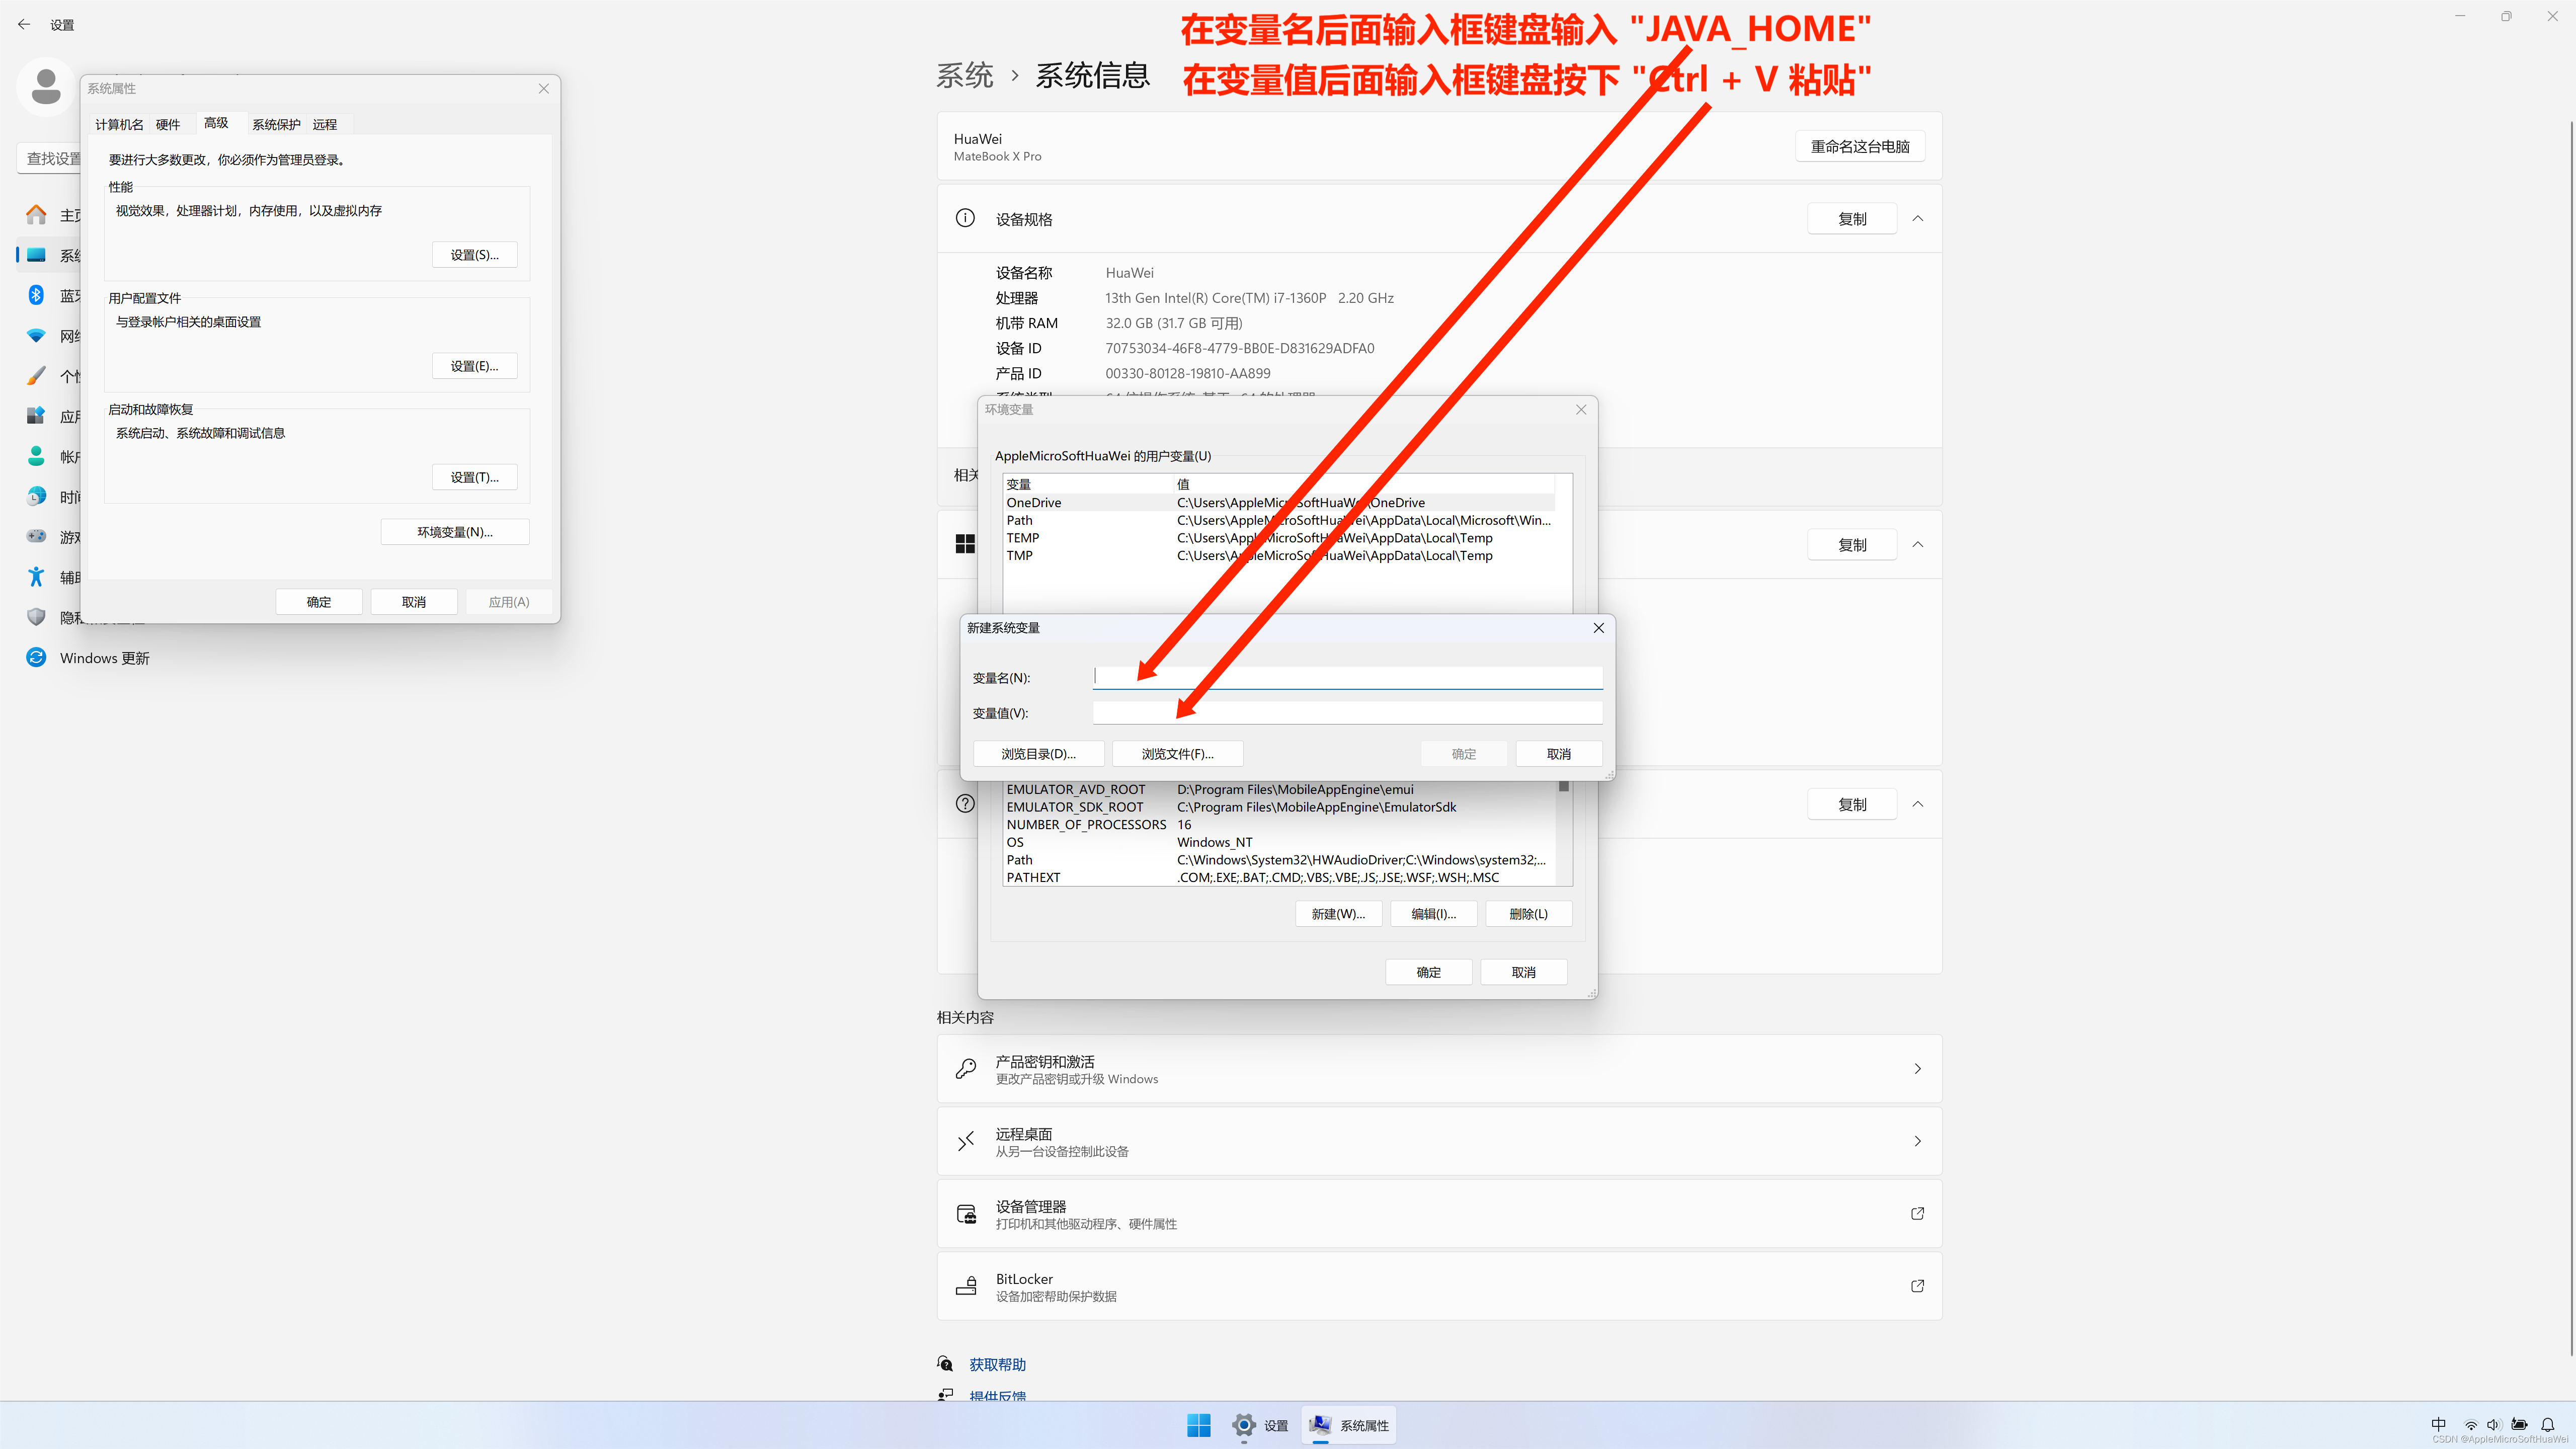Screen dimensions: 2576x1449
Task: Open network settings from the sidebar
Action: [x=36, y=335]
